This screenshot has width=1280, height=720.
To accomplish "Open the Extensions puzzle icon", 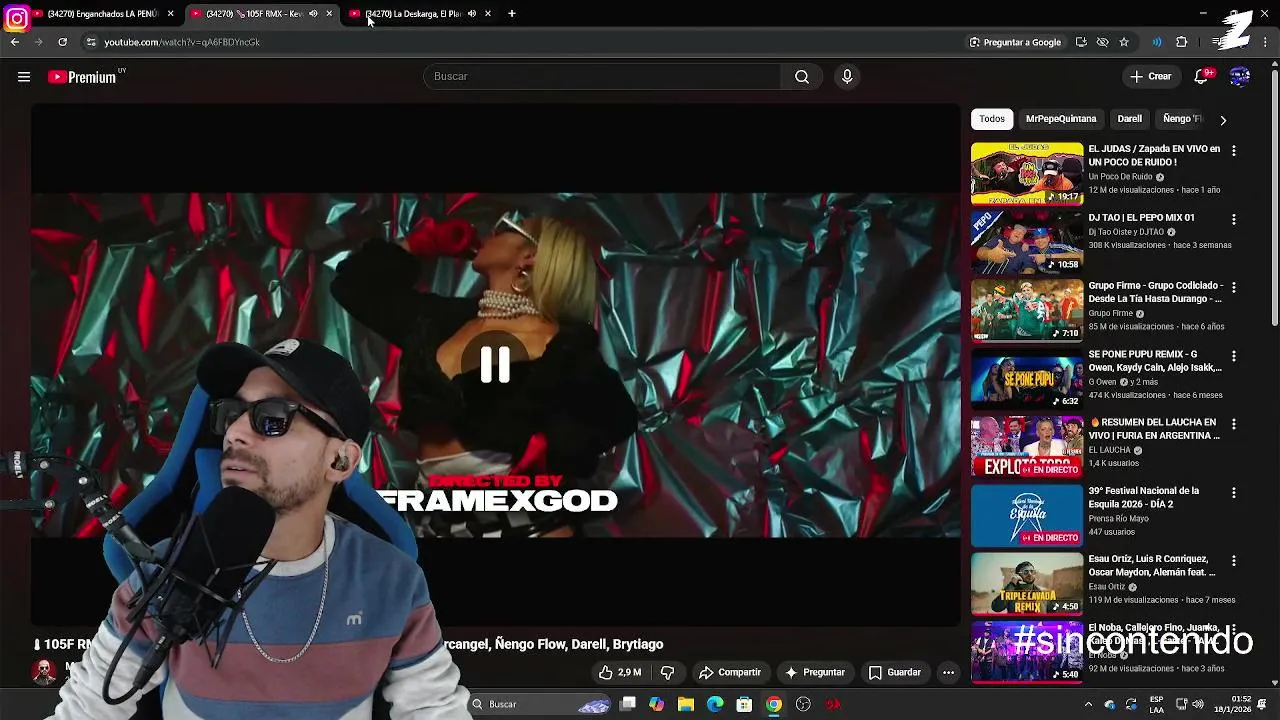I will tap(1182, 42).
